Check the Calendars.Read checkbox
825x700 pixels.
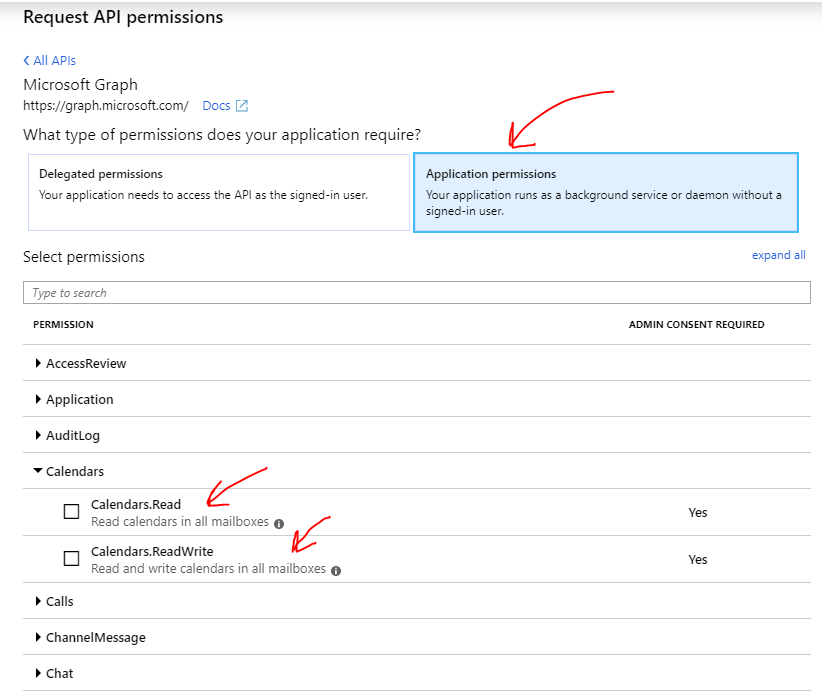click(72, 511)
